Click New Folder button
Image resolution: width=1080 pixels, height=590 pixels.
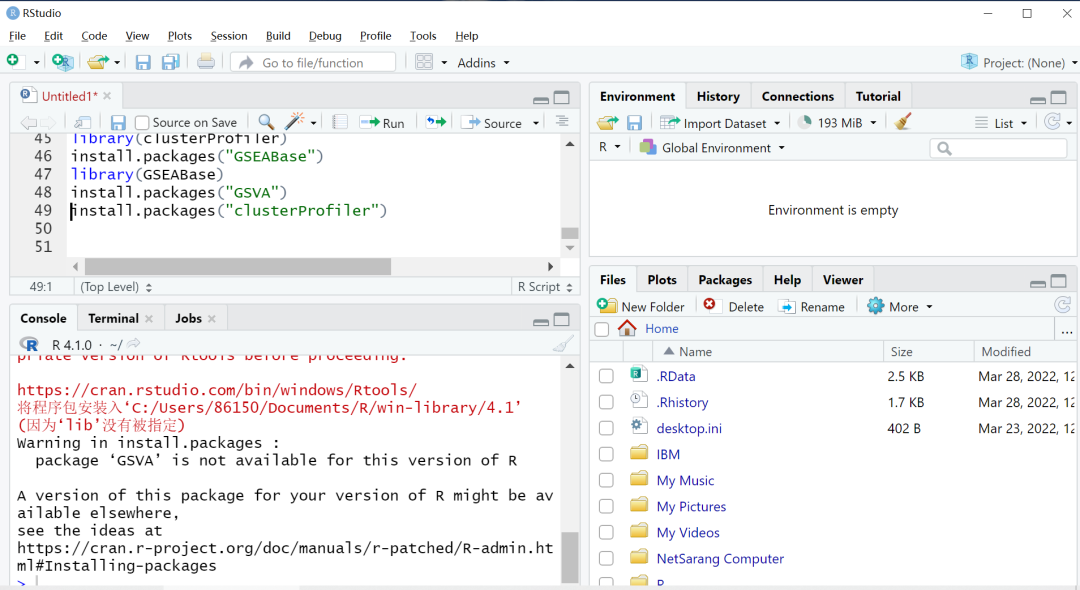641,306
